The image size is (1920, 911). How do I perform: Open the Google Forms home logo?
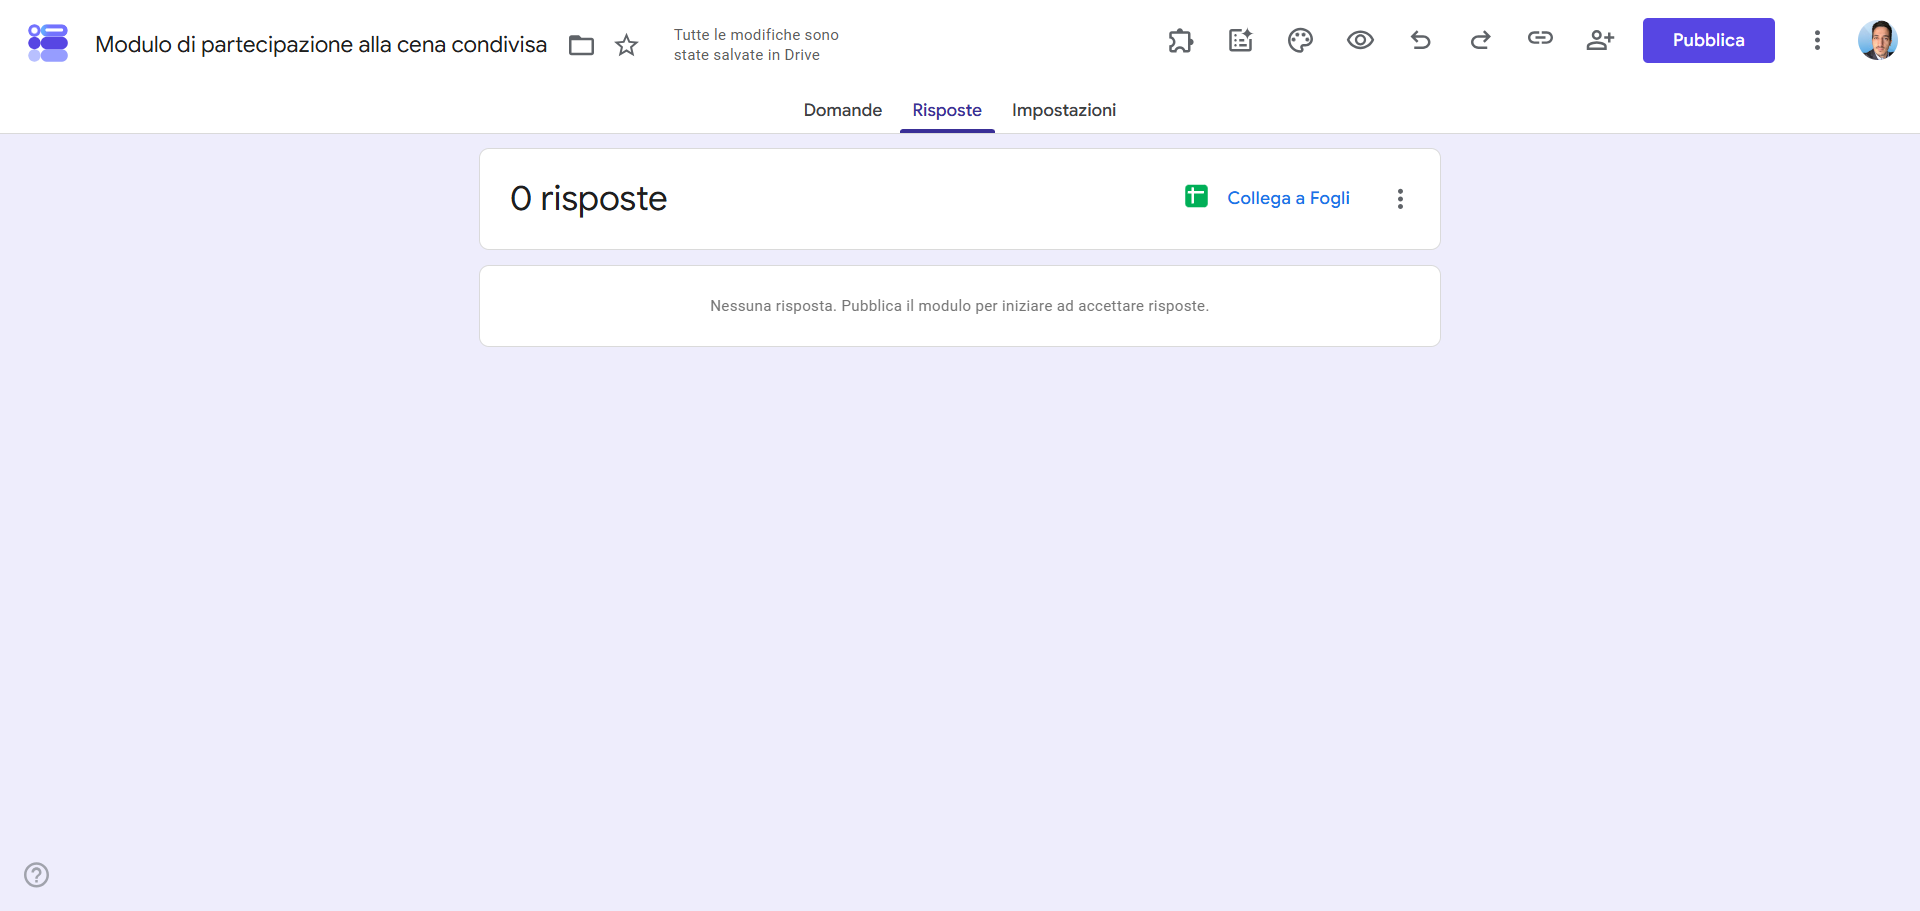coord(48,43)
